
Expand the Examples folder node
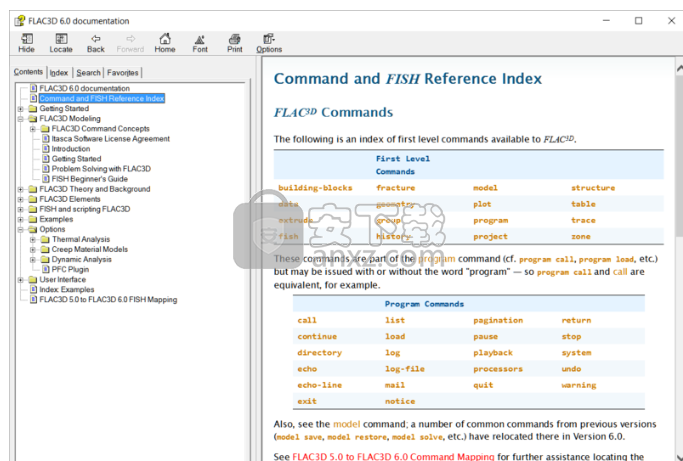(20, 219)
